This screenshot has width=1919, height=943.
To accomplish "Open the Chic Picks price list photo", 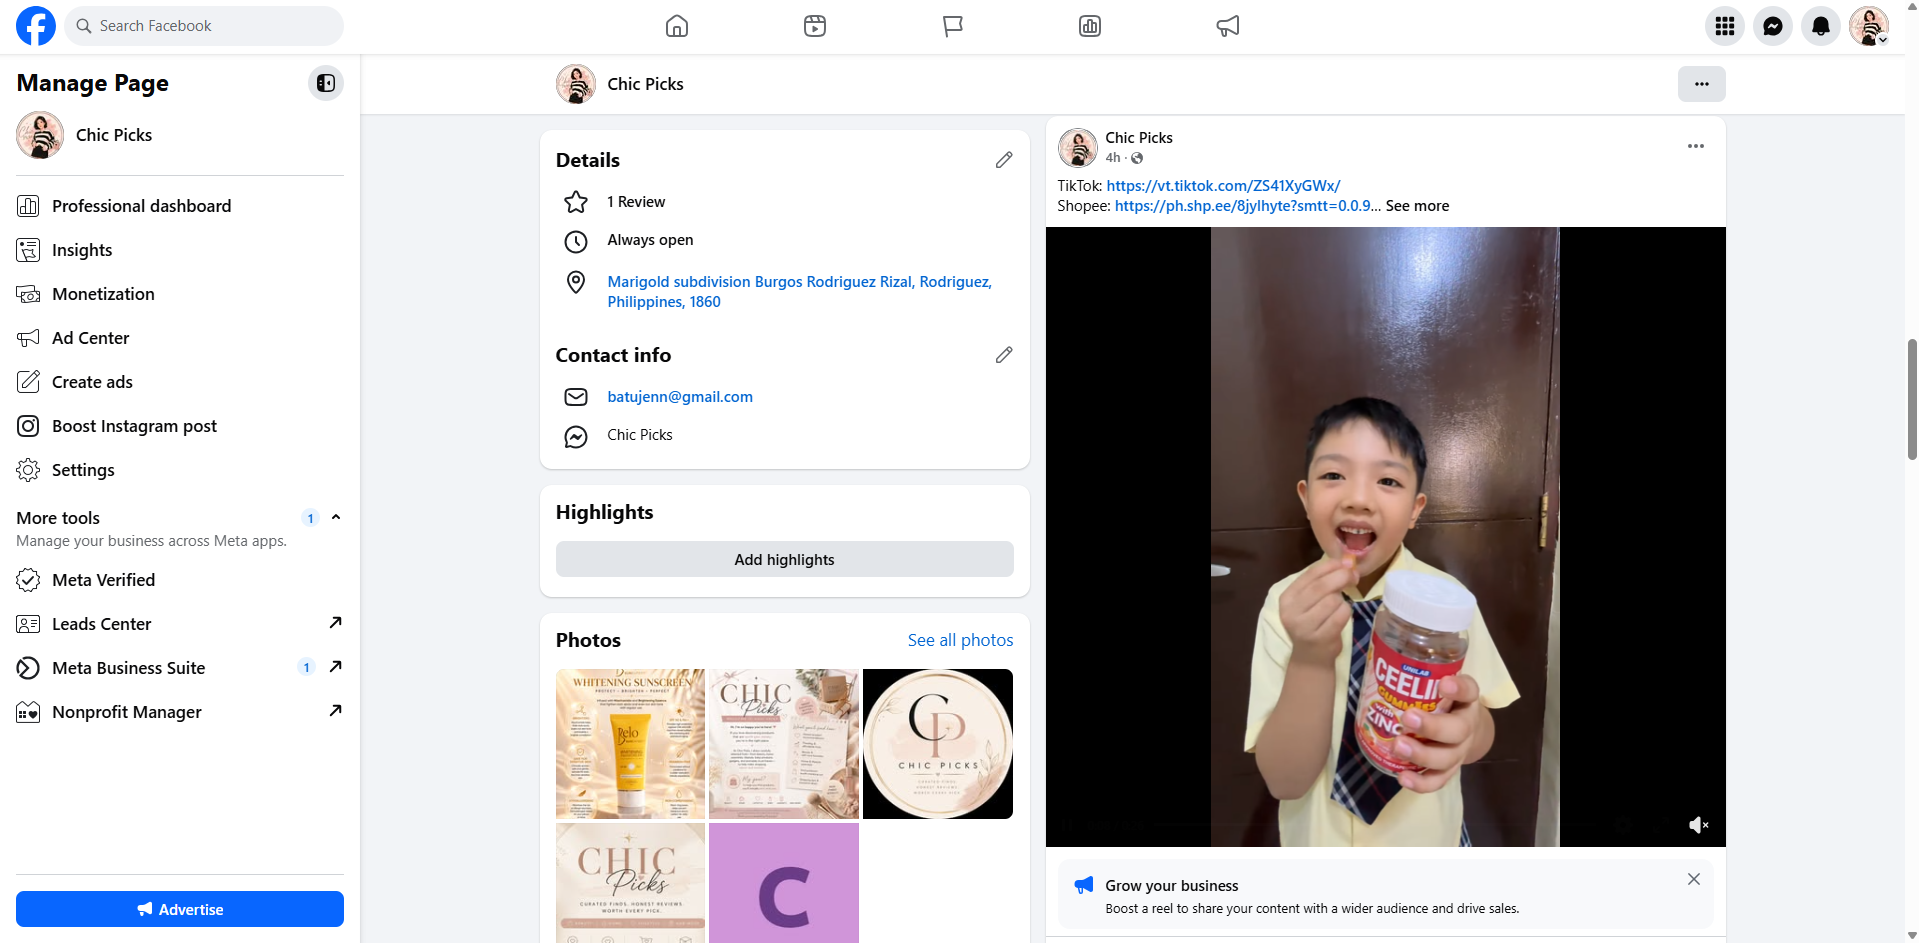I will [x=784, y=744].
